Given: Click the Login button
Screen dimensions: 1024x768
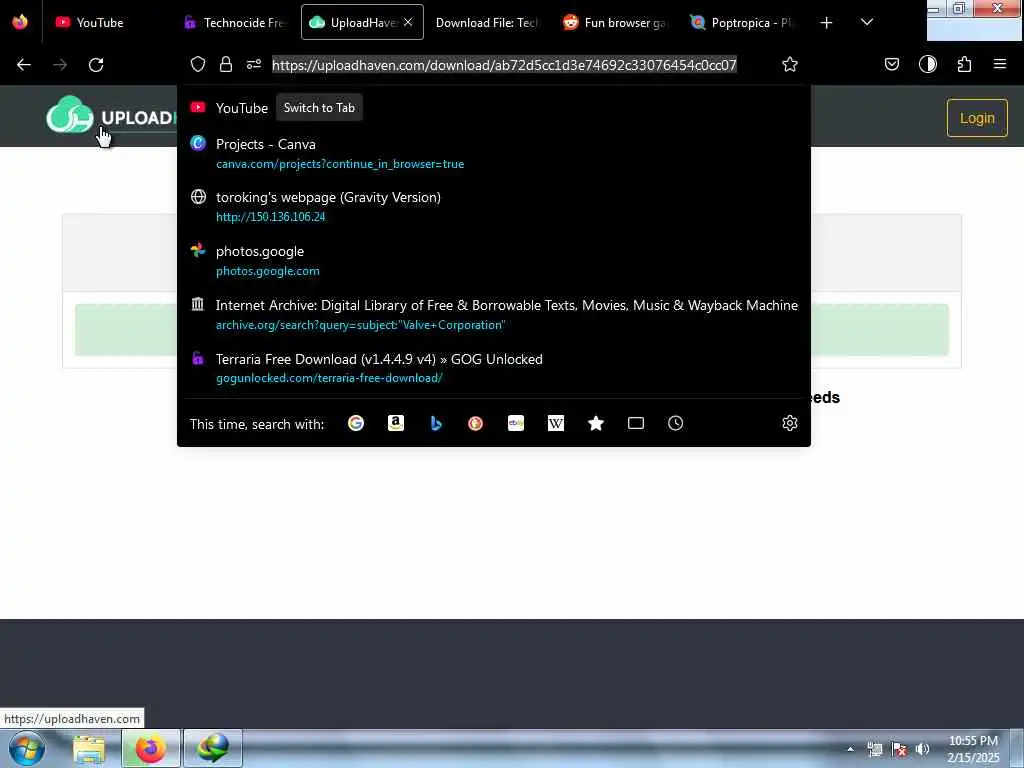Looking at the screenshot, I should (x=977, y=118).
